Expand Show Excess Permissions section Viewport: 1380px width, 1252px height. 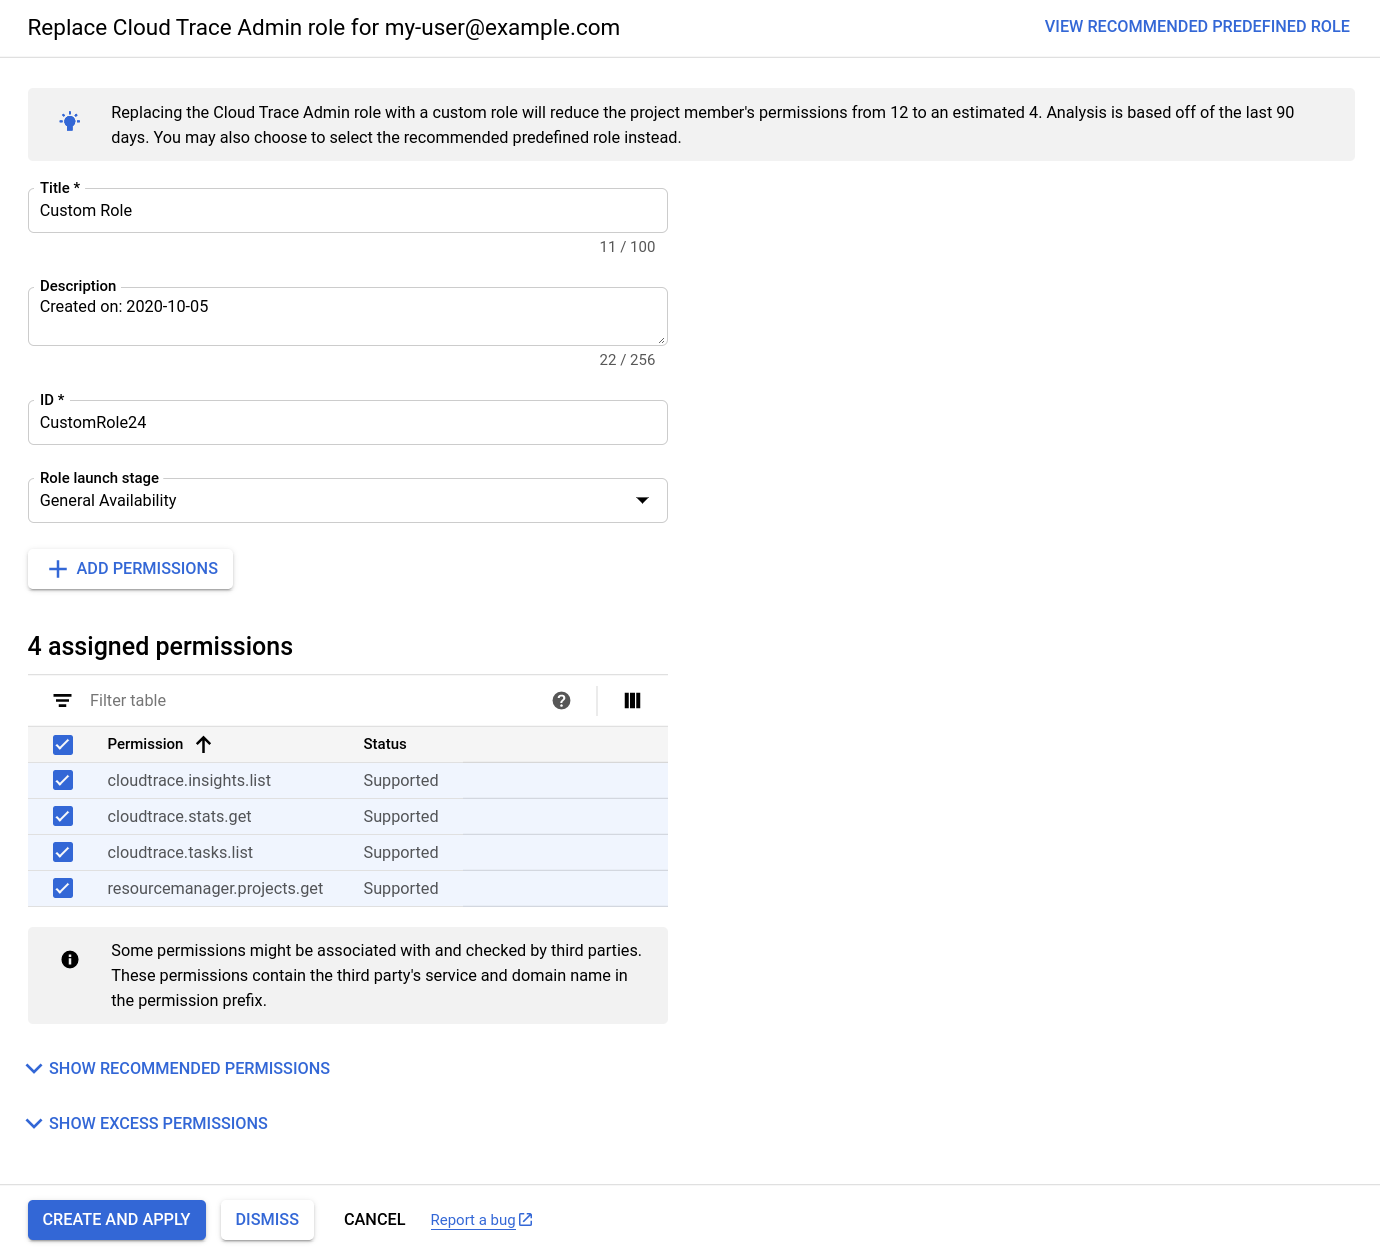pos(147,1124)
